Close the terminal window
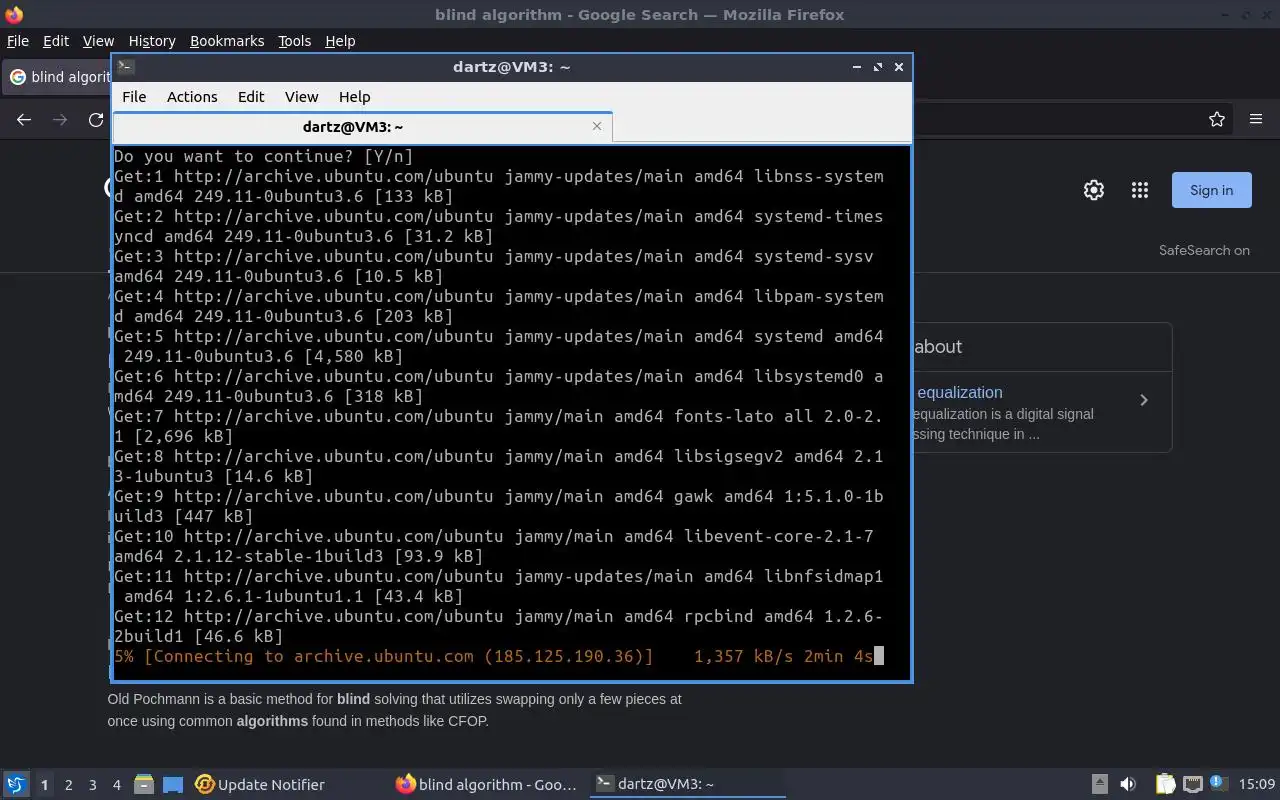This screenshot has width=1280, height=800. 899,67
